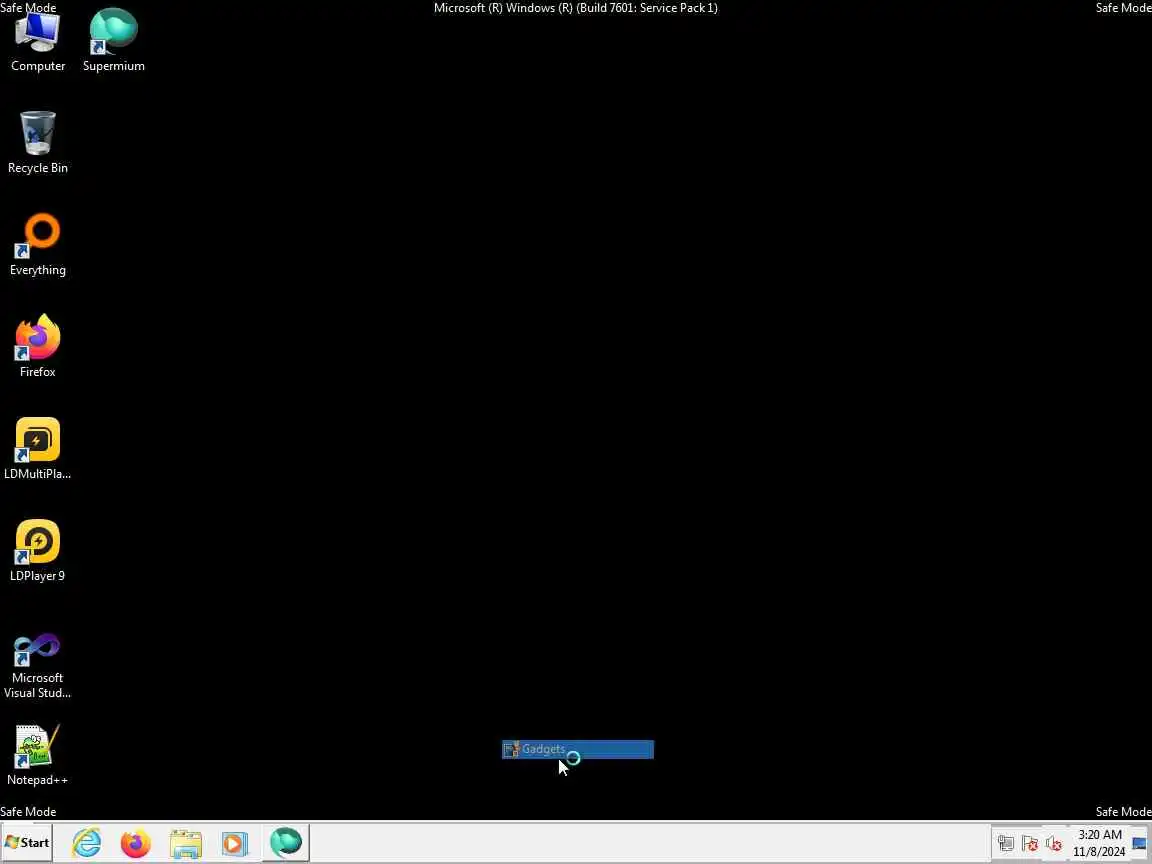The height and width of the screenshot is (864, 1152).
Task: Choose Gadgets in the context menu
Action: [577, 749]
